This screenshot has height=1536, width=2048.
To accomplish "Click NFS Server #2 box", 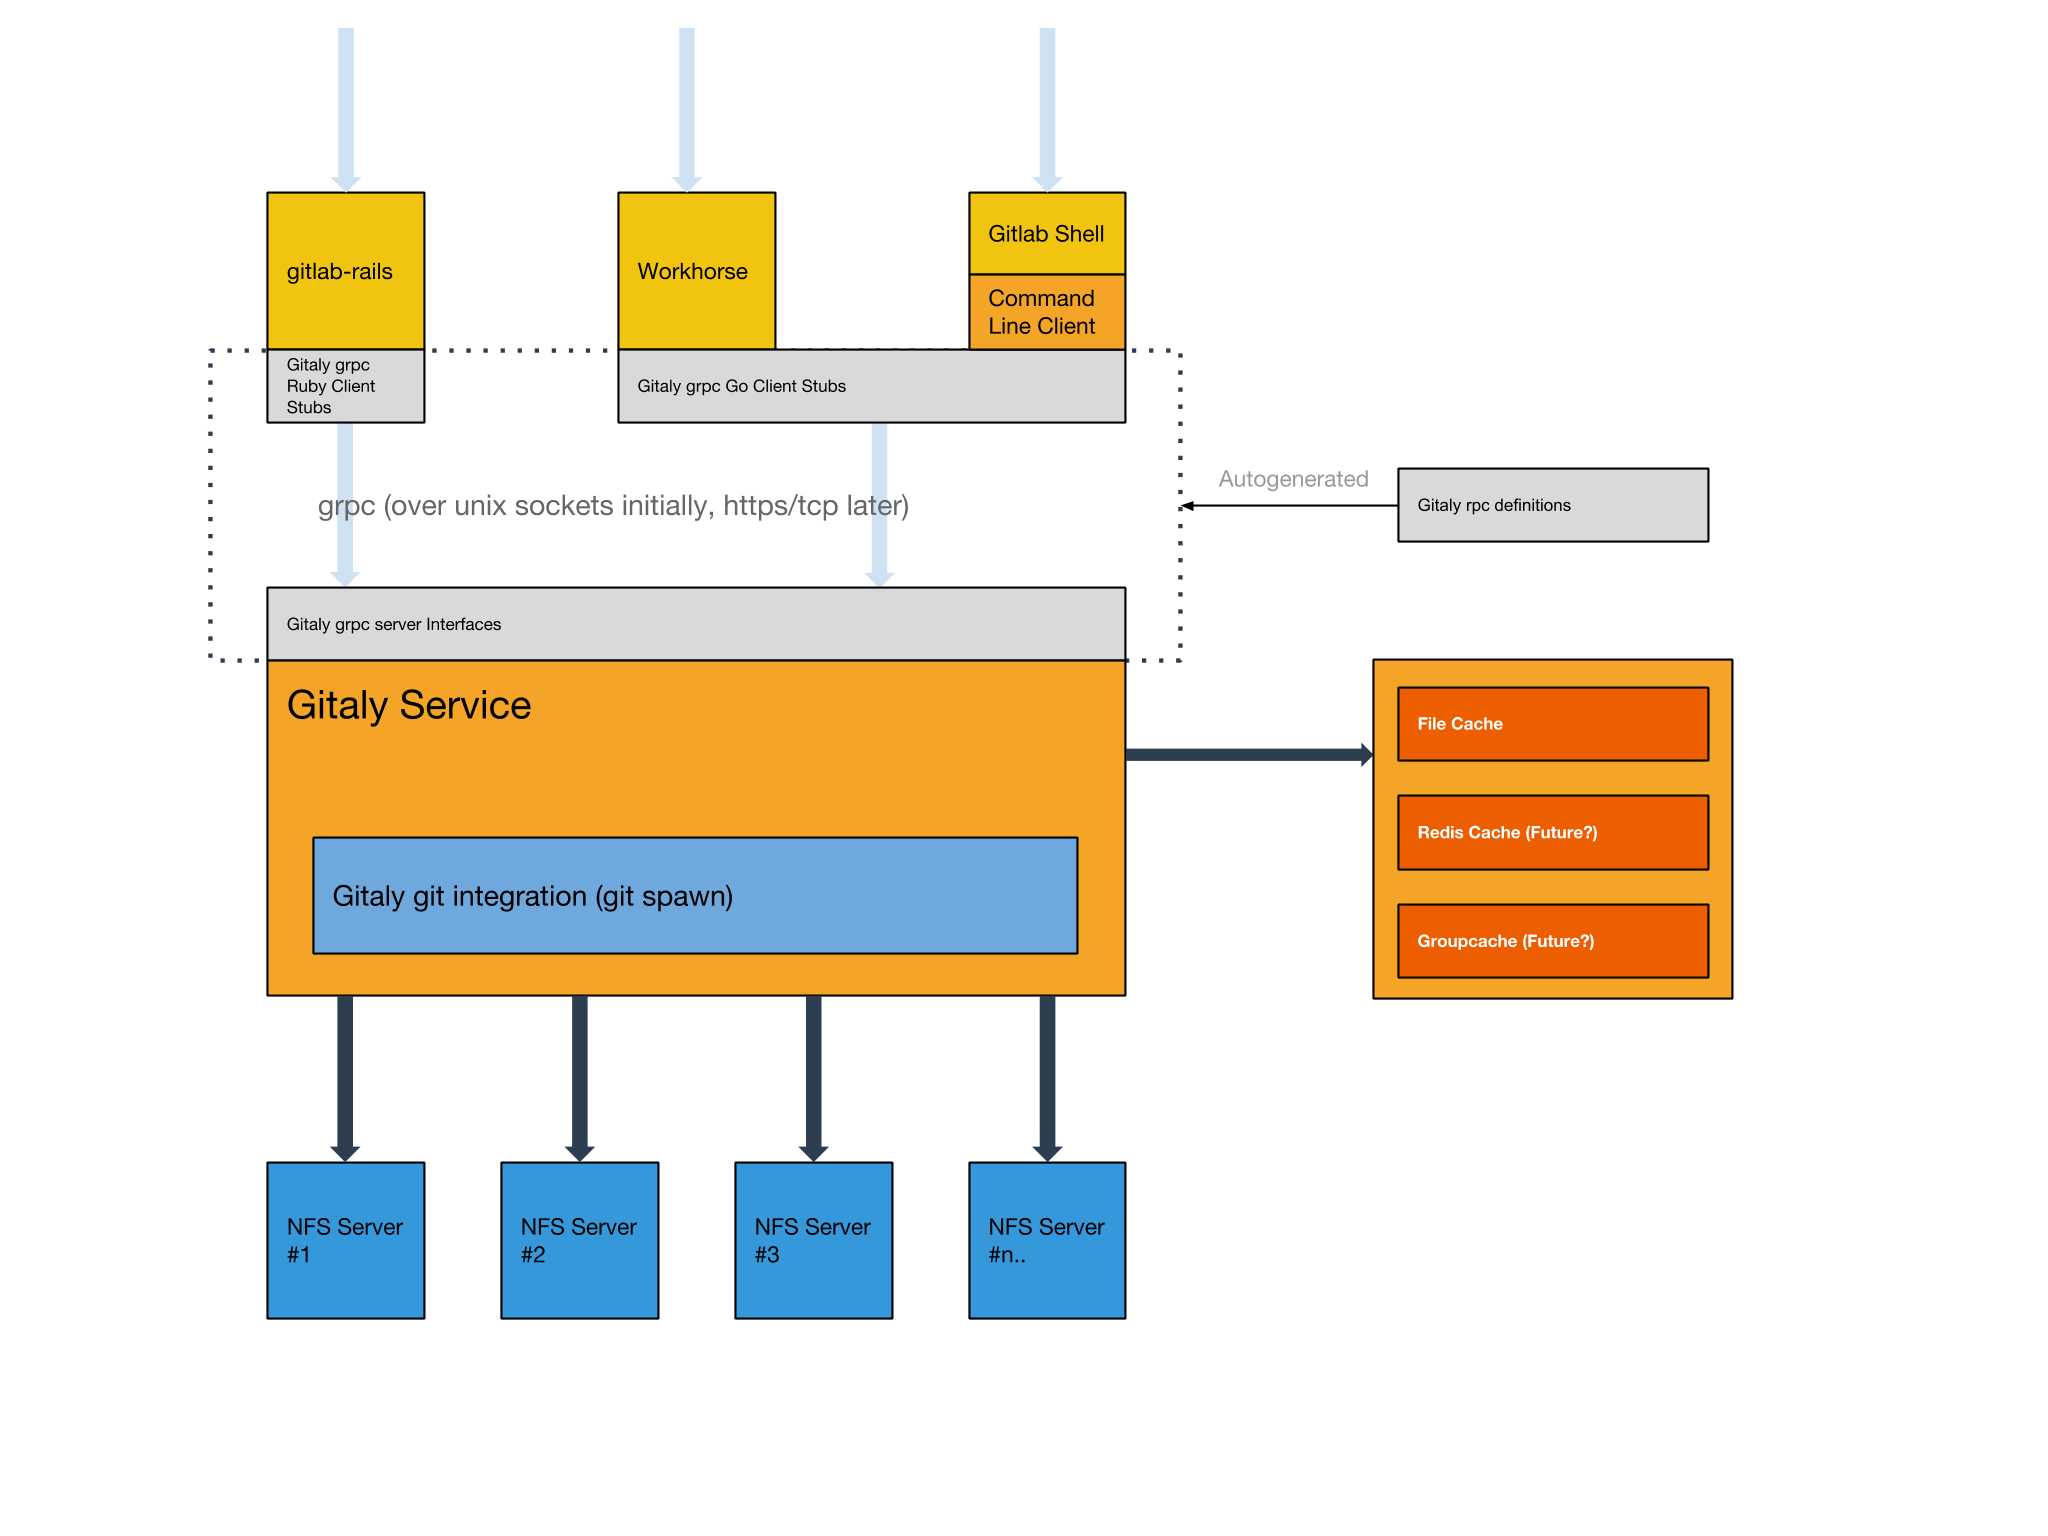I will point(579,1240).
